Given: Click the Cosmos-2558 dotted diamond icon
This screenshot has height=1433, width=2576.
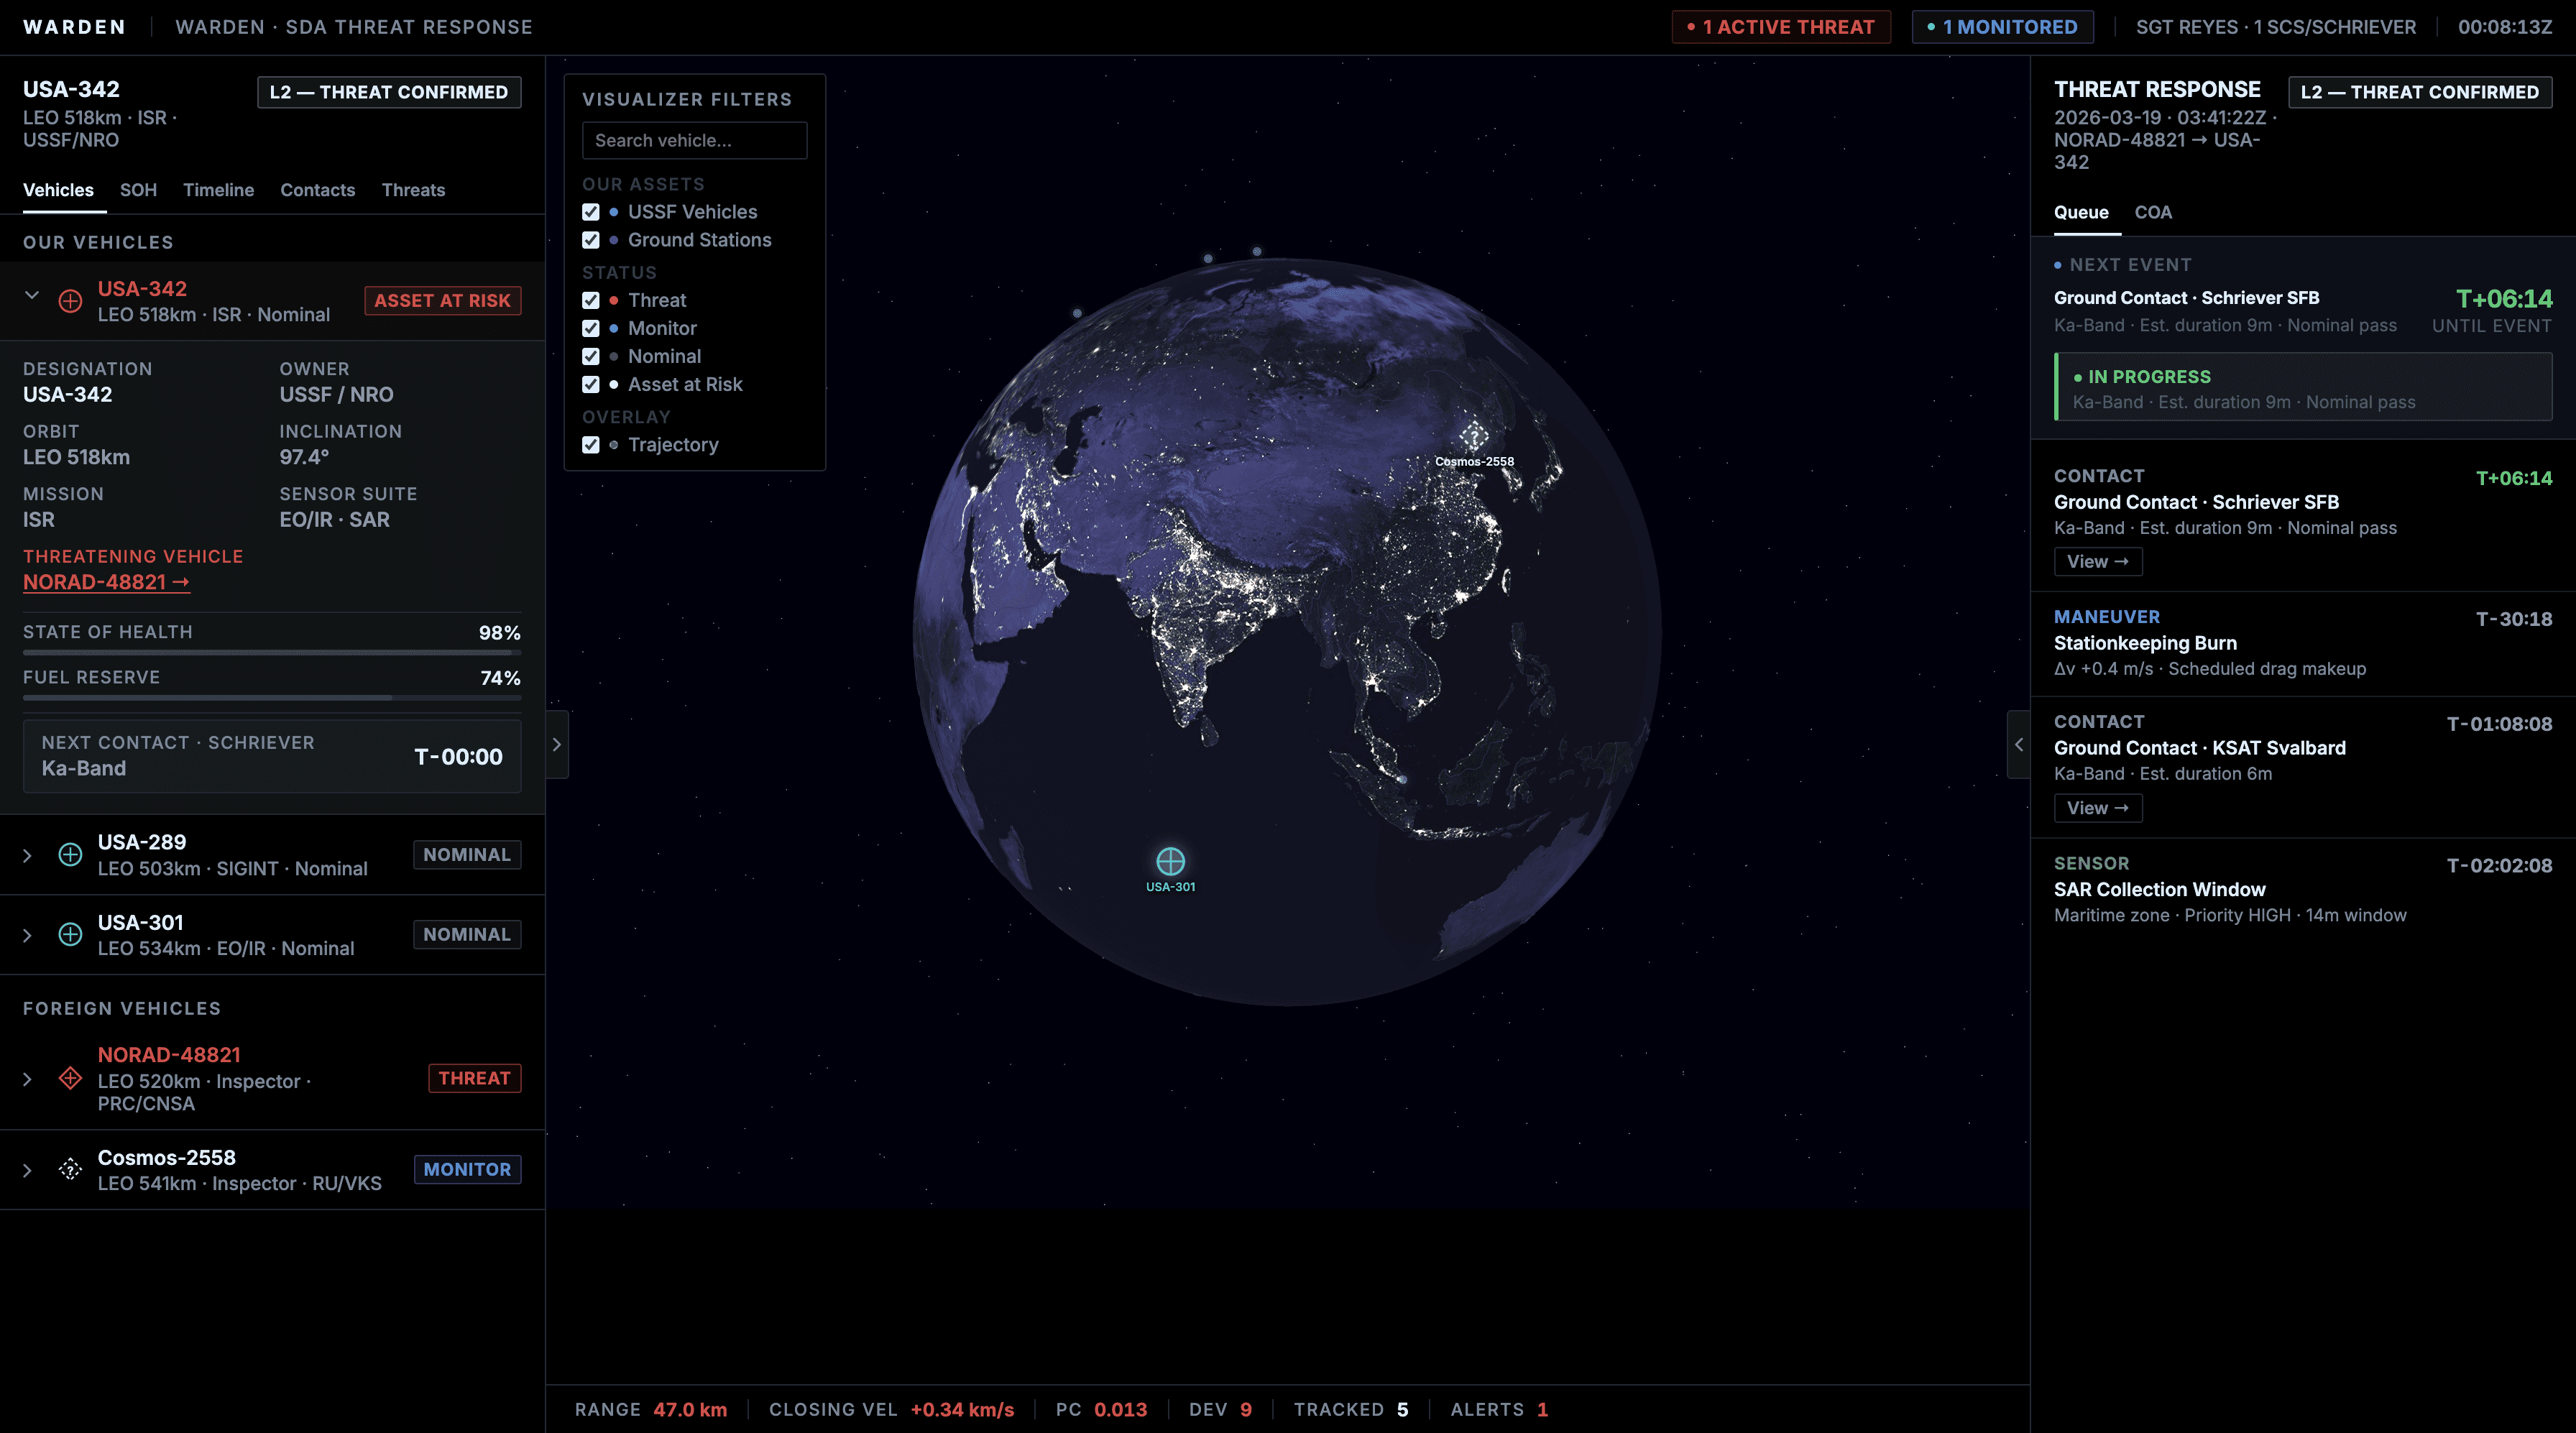Looking at the screenshot, I should [70, 1169].
